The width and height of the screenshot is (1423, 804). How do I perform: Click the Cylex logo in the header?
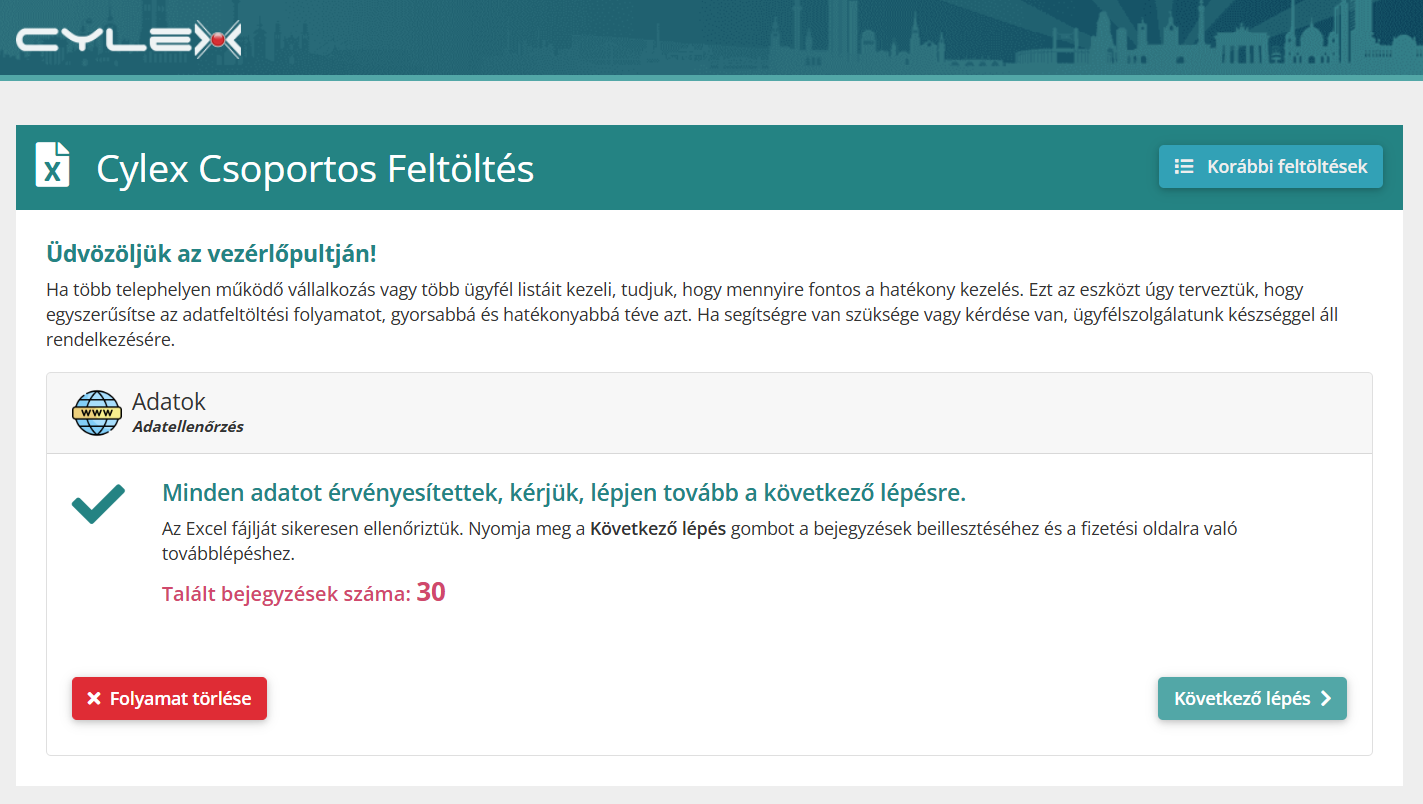point(129,40)
